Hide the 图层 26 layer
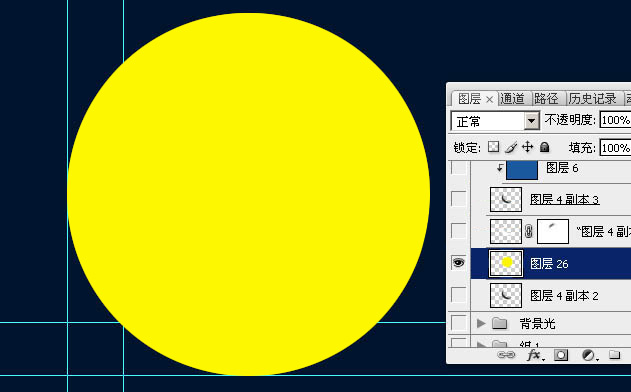631x392 pixels. pos(458,263)
